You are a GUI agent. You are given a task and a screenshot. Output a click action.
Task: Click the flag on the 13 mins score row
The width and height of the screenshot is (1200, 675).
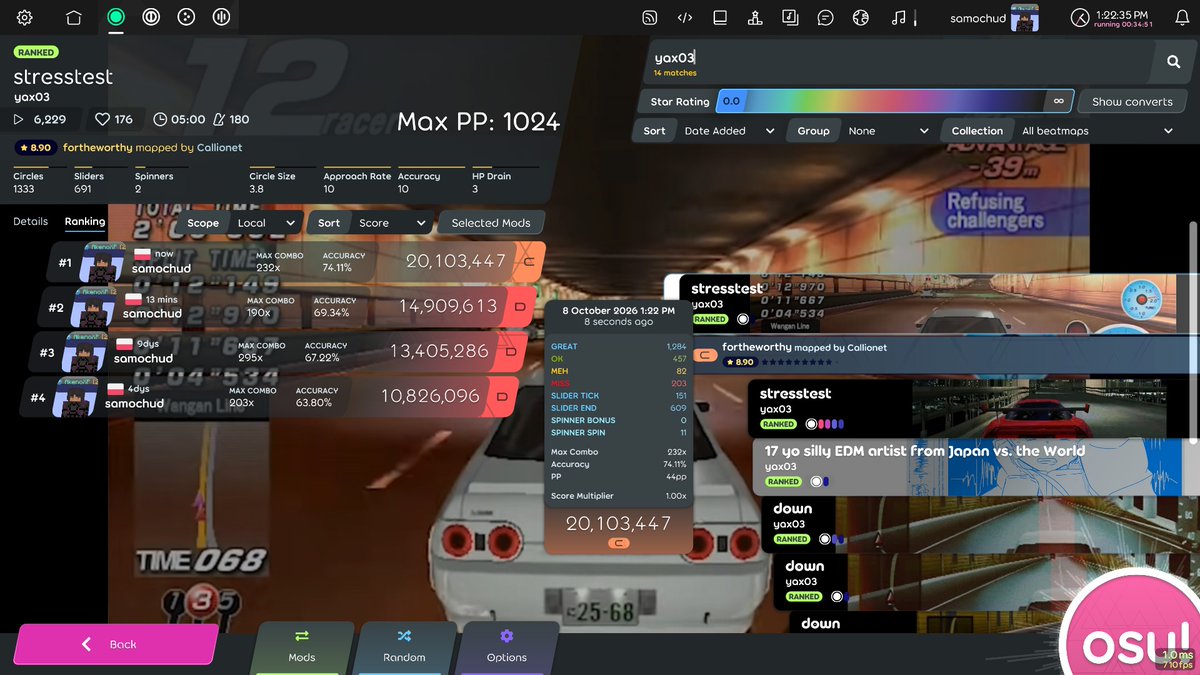[x=133, y=300]
